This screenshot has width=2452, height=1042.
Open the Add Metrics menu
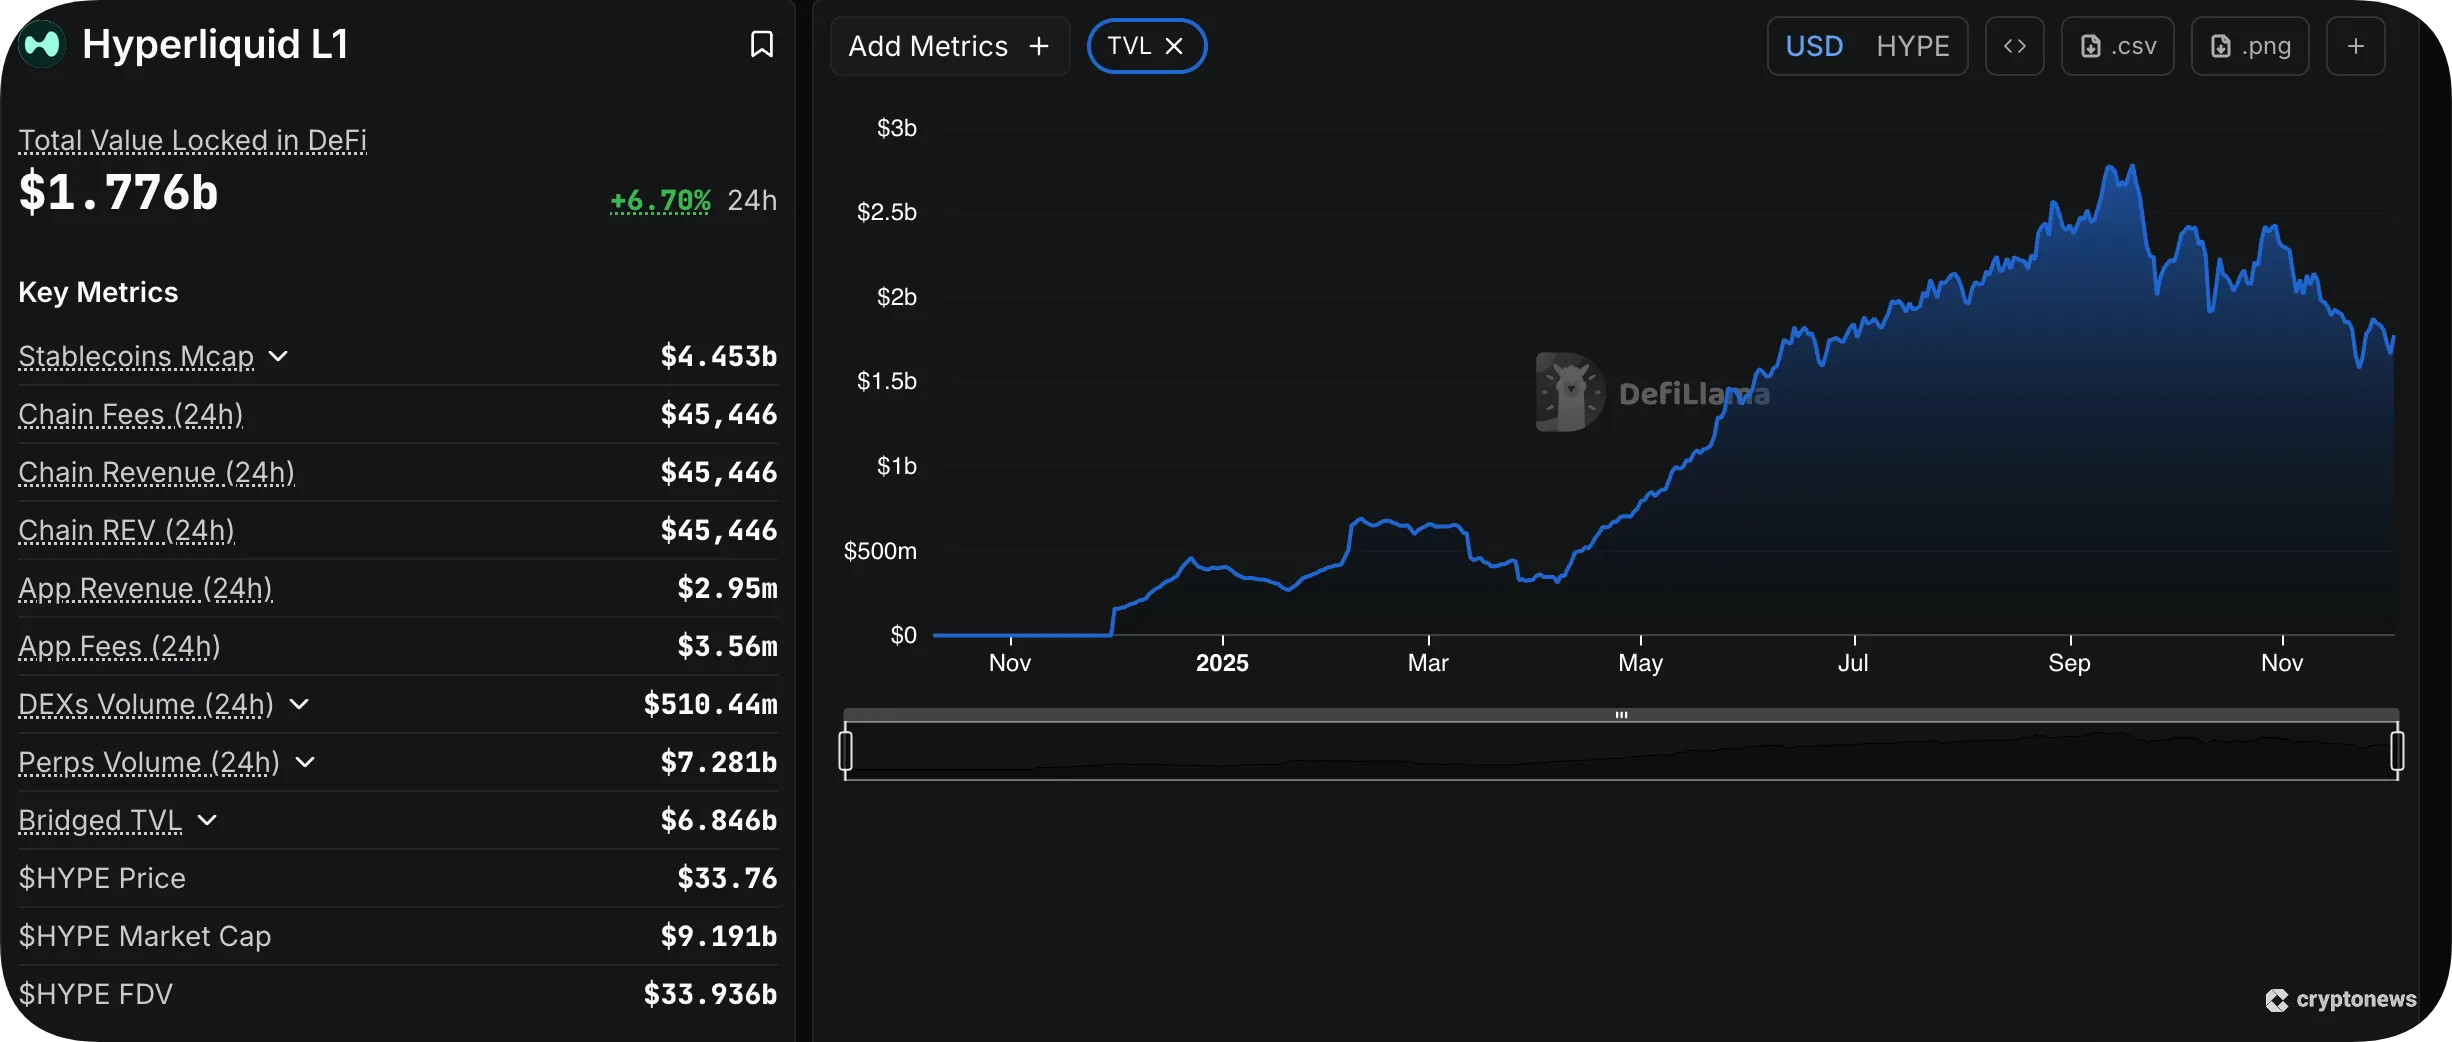pyautogui.click(x=949, y=46)
